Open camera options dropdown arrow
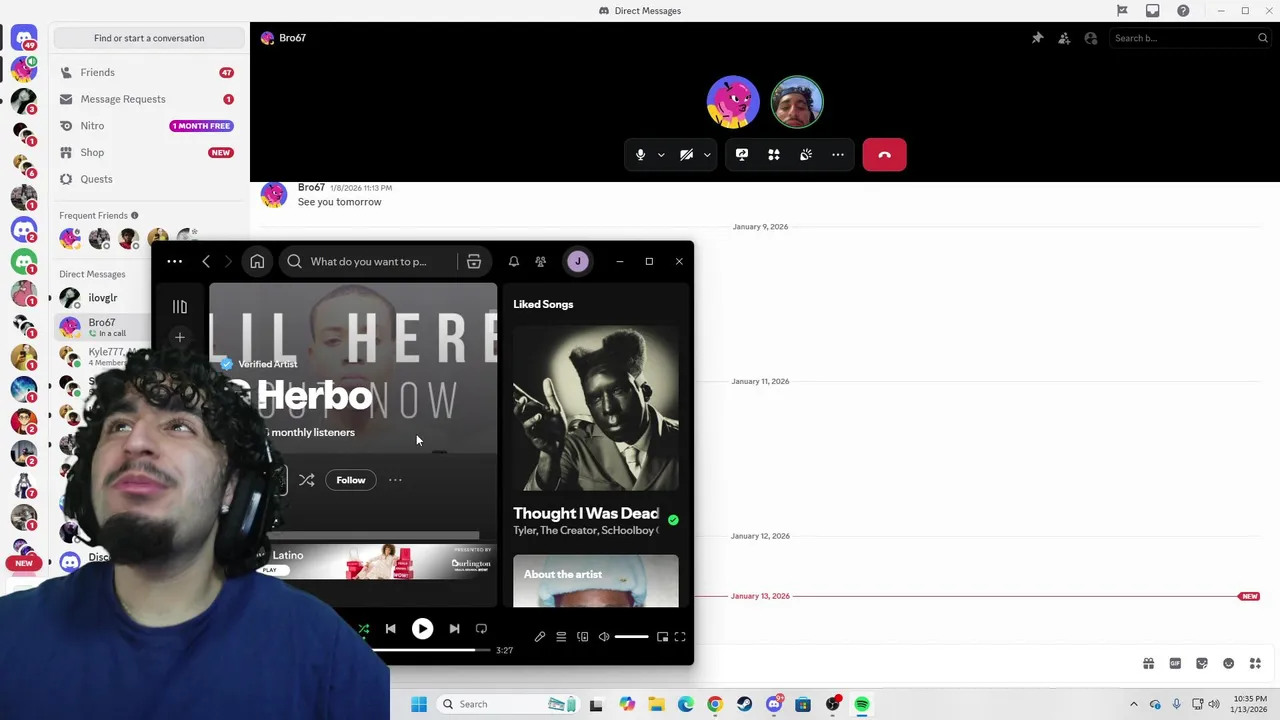The height and width of the screenshot is (720, 1280). click(707, 155)
